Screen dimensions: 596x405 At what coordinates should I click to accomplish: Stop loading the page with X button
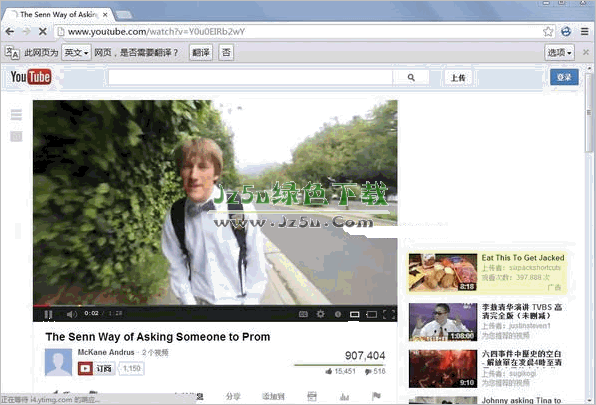pyautogui.click(x=43, y=32)
